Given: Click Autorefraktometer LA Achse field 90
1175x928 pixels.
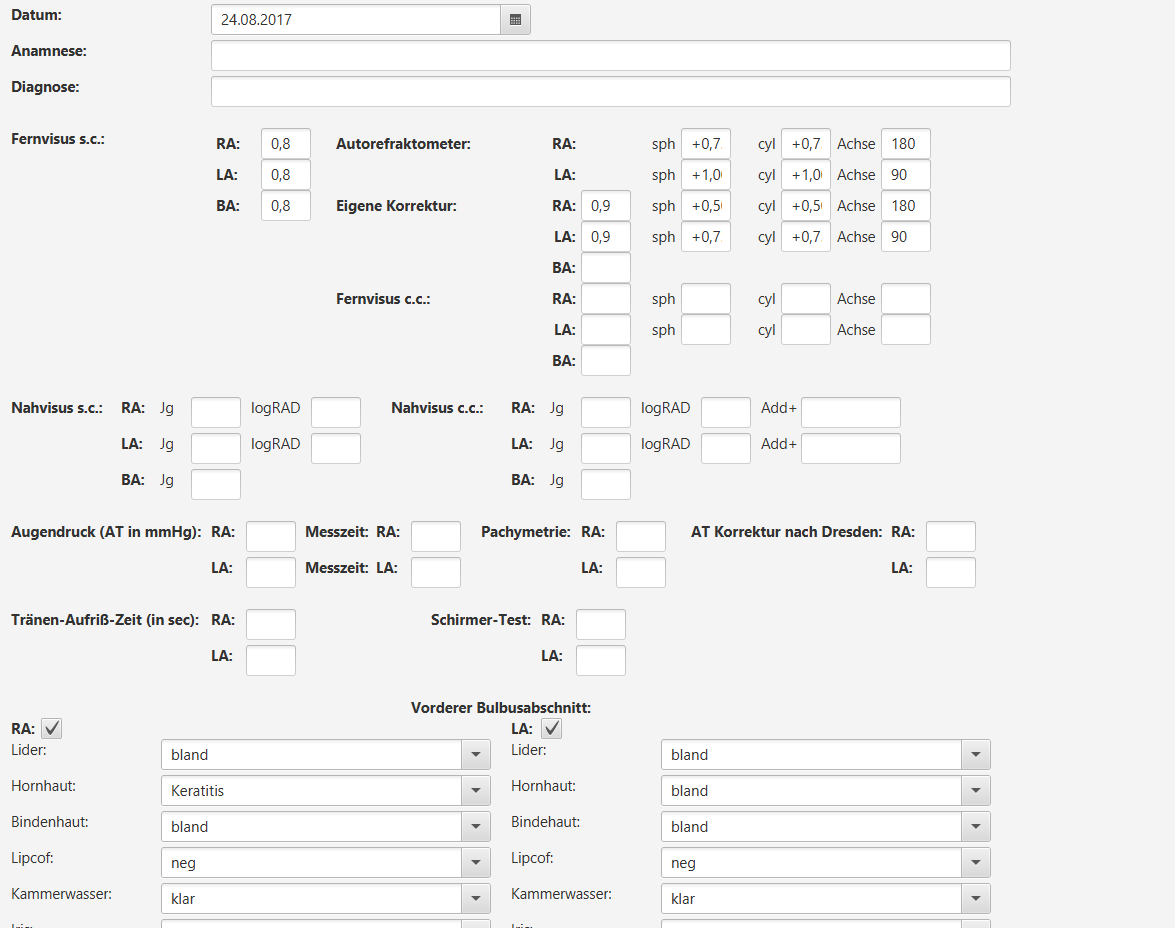Looking at the screenshot, I should point(906,175).
